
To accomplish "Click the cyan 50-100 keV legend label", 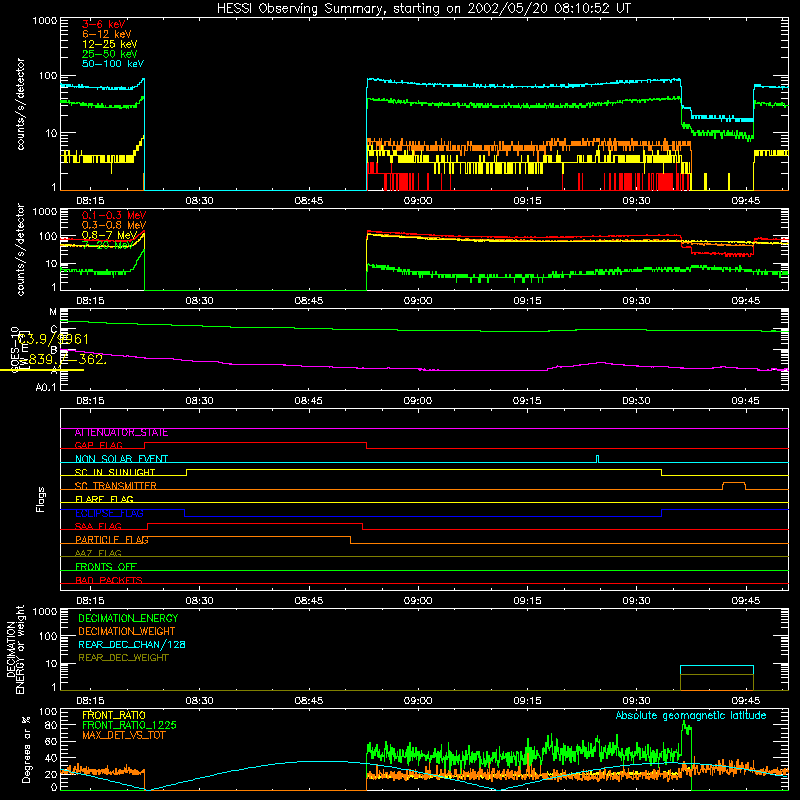I will tap(113, 64).
